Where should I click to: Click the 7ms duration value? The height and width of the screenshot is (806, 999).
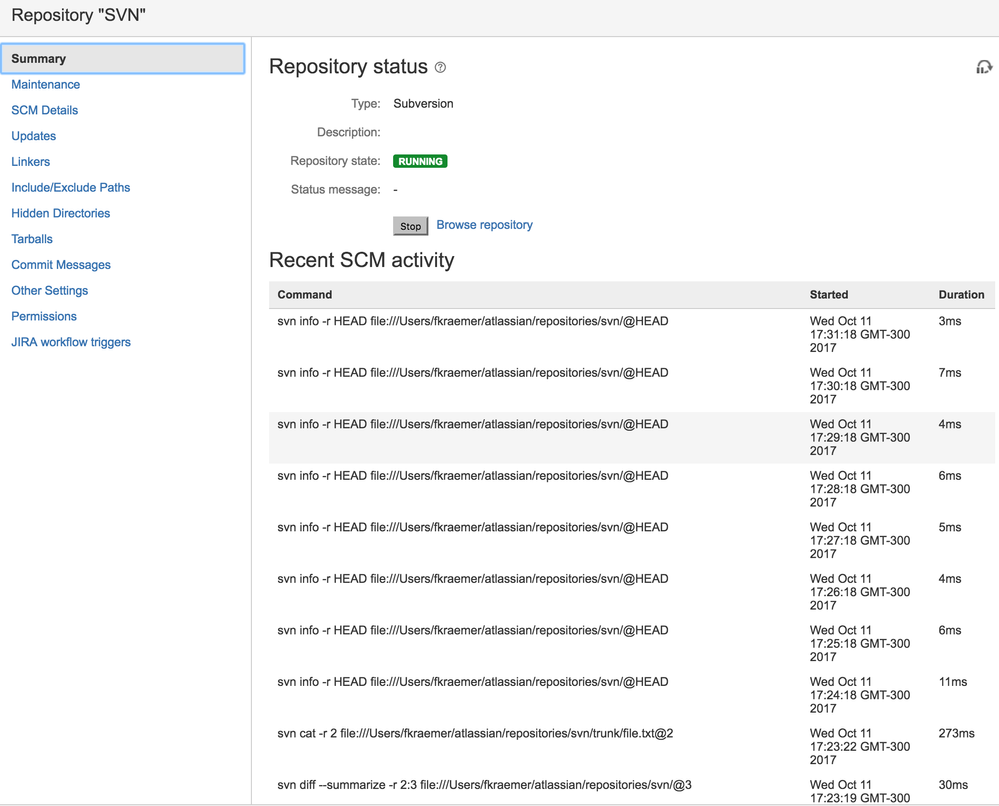[x=949, y=373]
